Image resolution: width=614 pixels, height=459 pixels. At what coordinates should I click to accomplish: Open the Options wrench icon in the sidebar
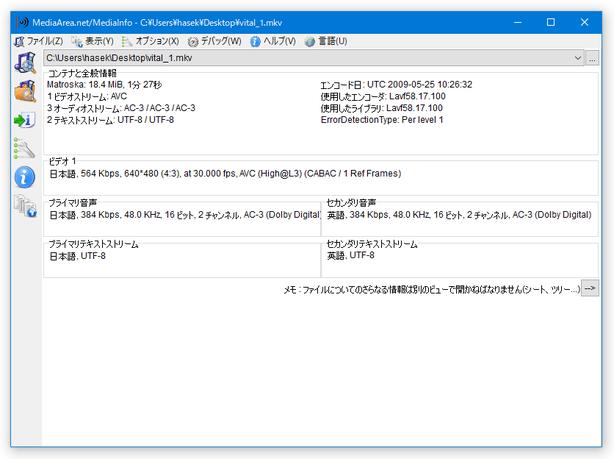point(24,148)
